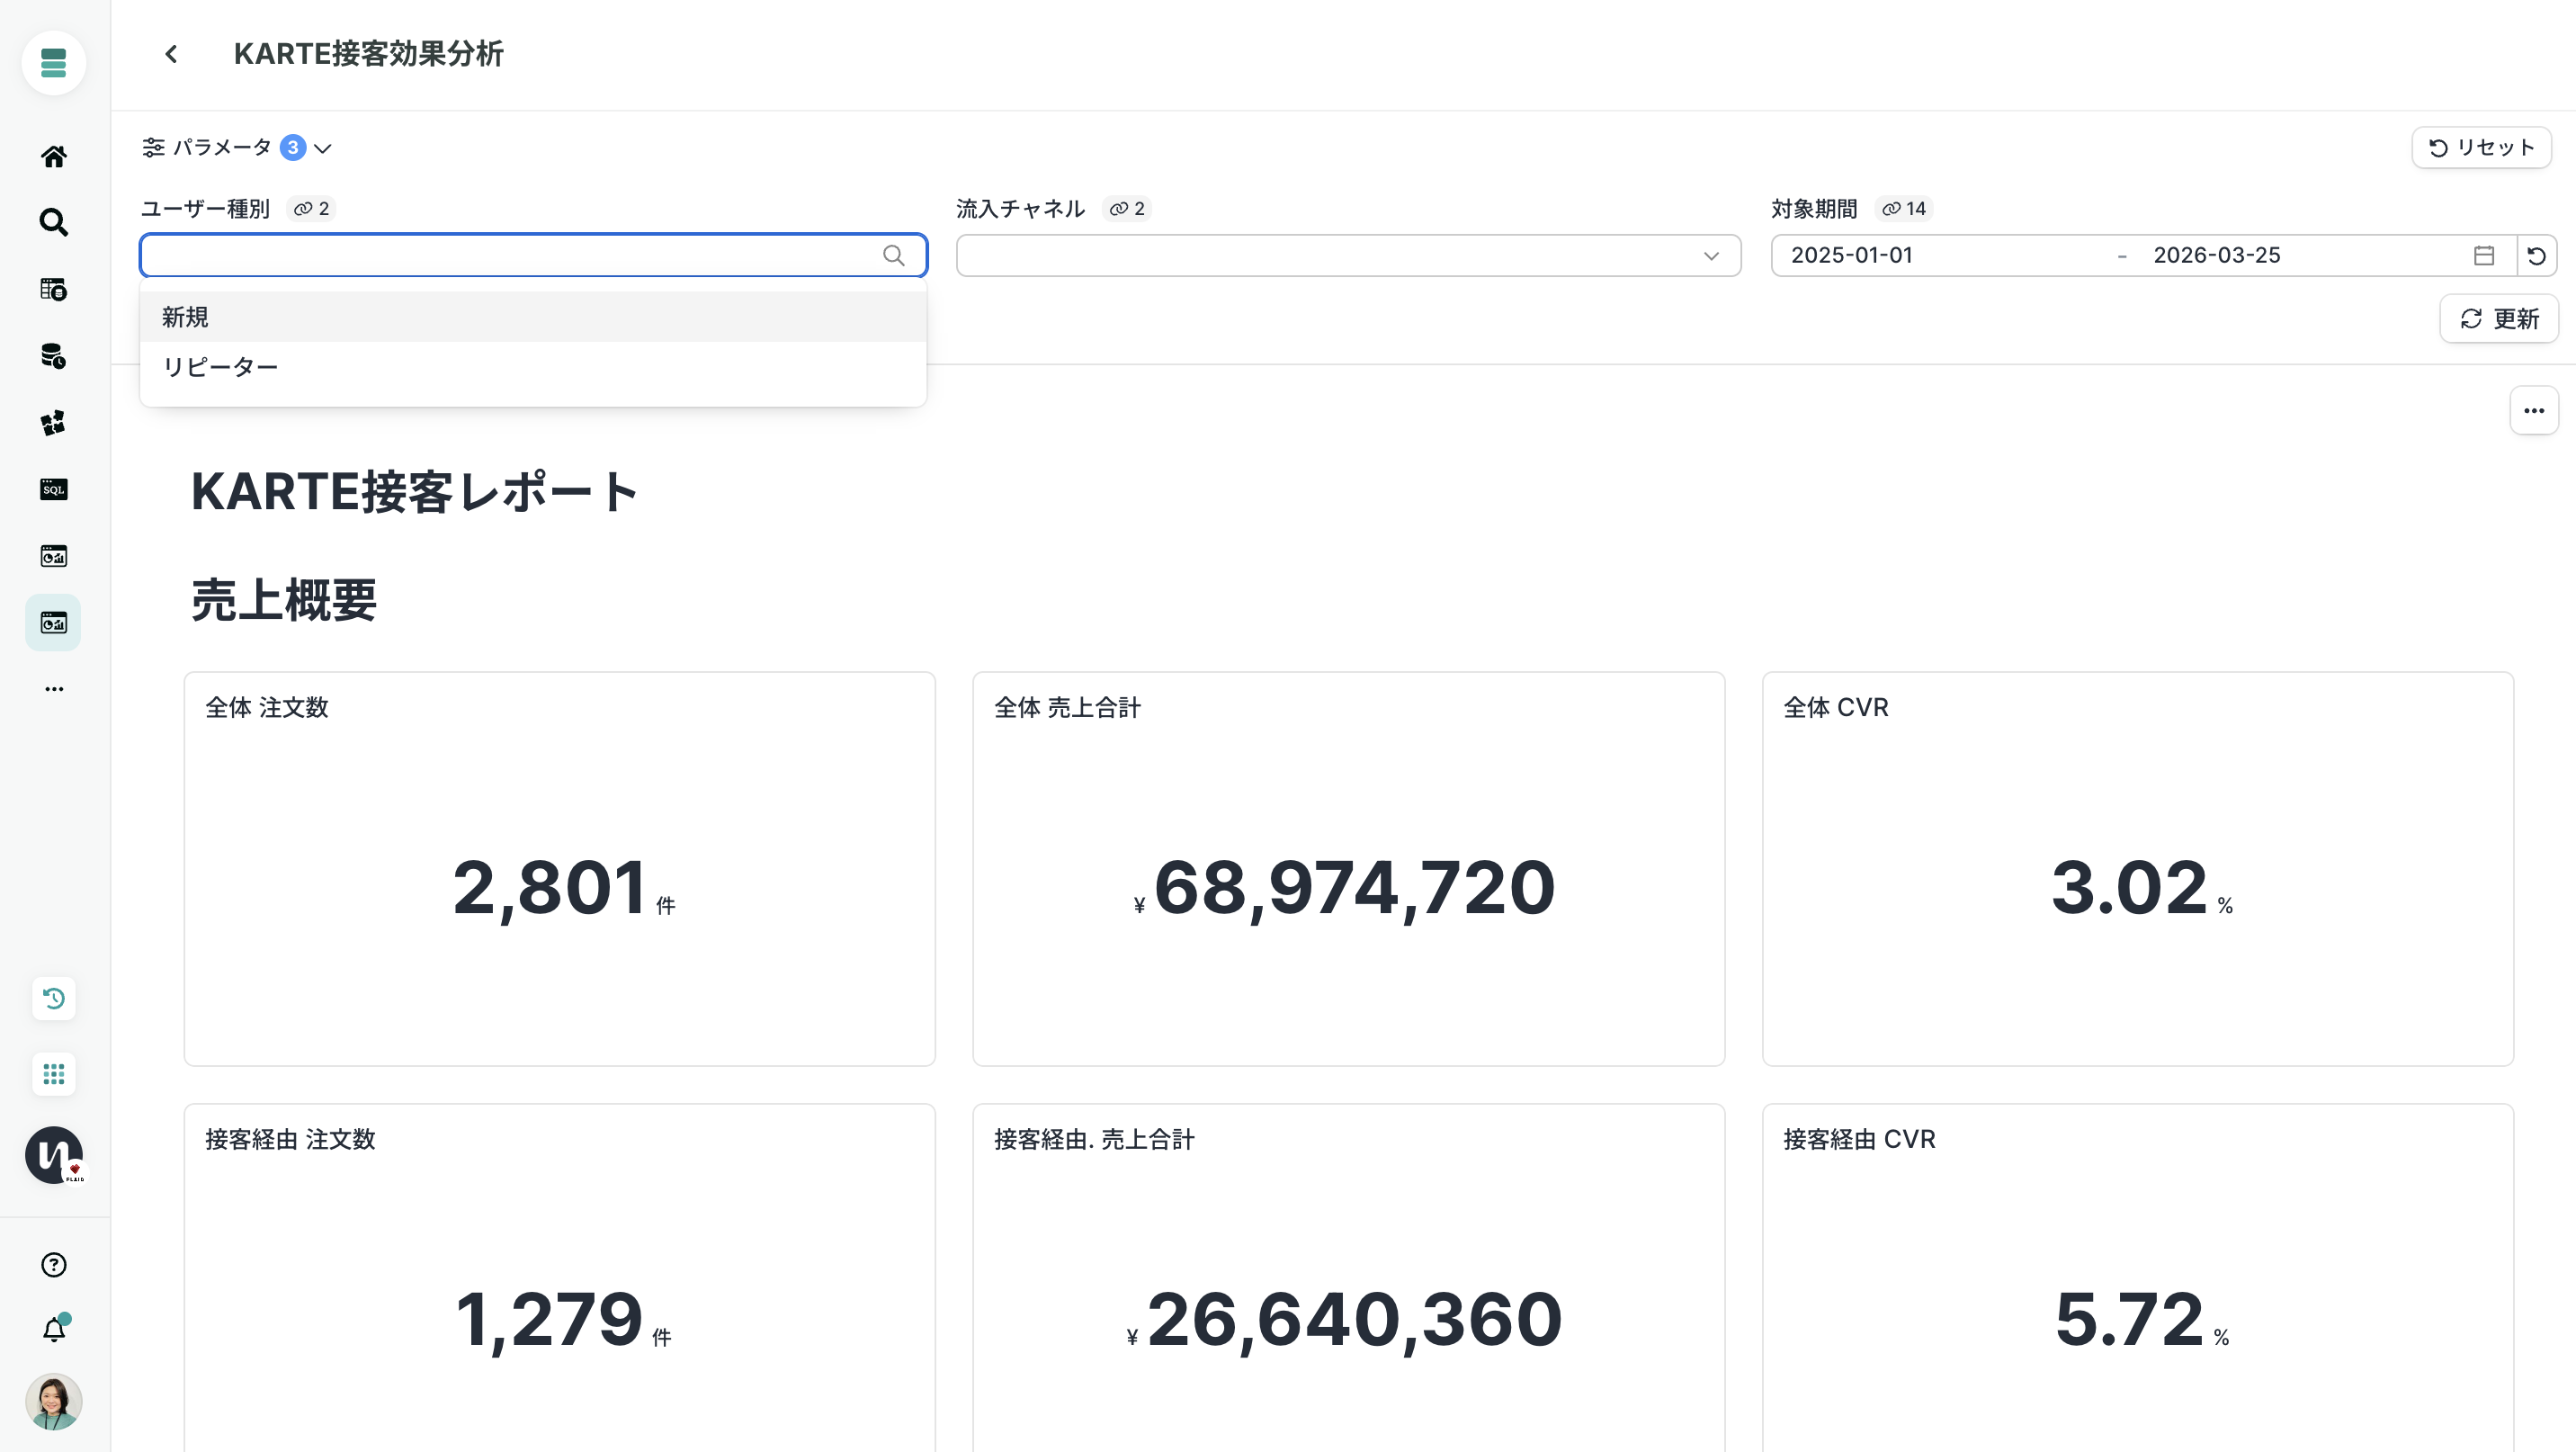The height and width of the screenshot is (1452, 2576).
Task: Click the end date 2026-03-25
Action: coord(2217,256)
